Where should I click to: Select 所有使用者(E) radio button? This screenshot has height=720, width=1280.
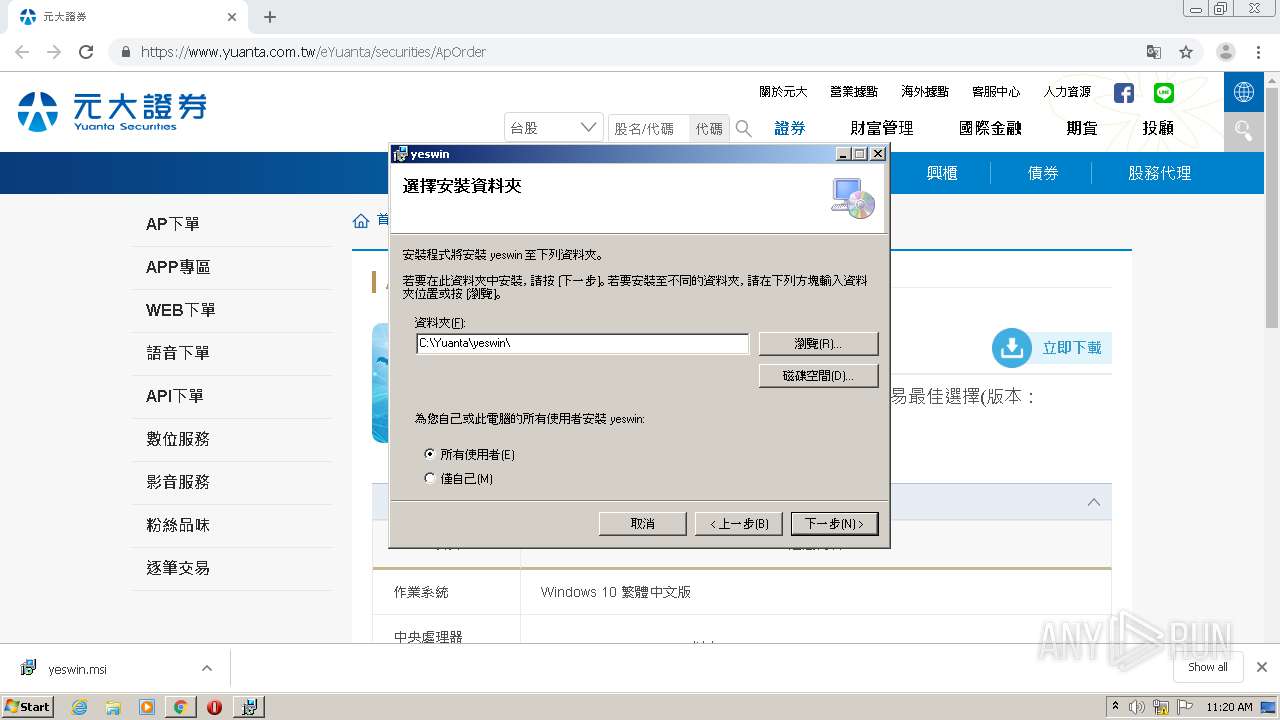[x=430, y=454]
